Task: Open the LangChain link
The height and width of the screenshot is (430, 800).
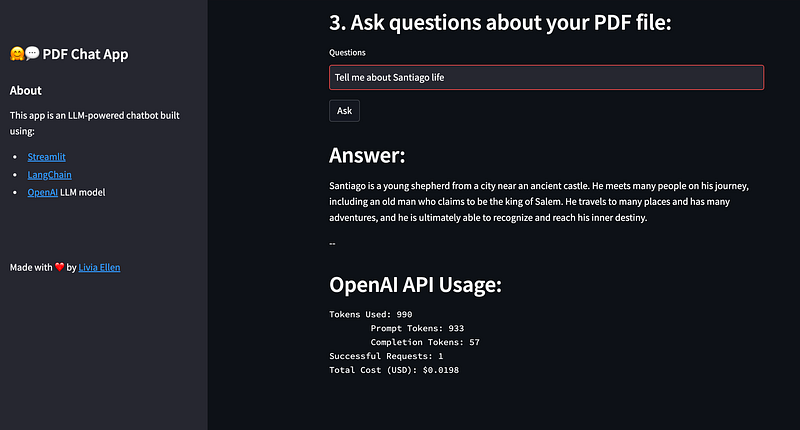Action: 49,174
